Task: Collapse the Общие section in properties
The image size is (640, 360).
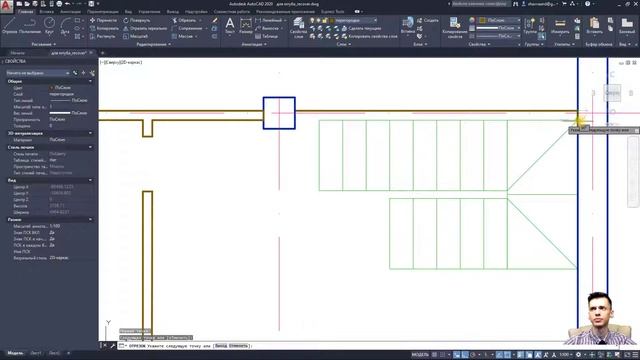Action: click(x=90, y=81)
